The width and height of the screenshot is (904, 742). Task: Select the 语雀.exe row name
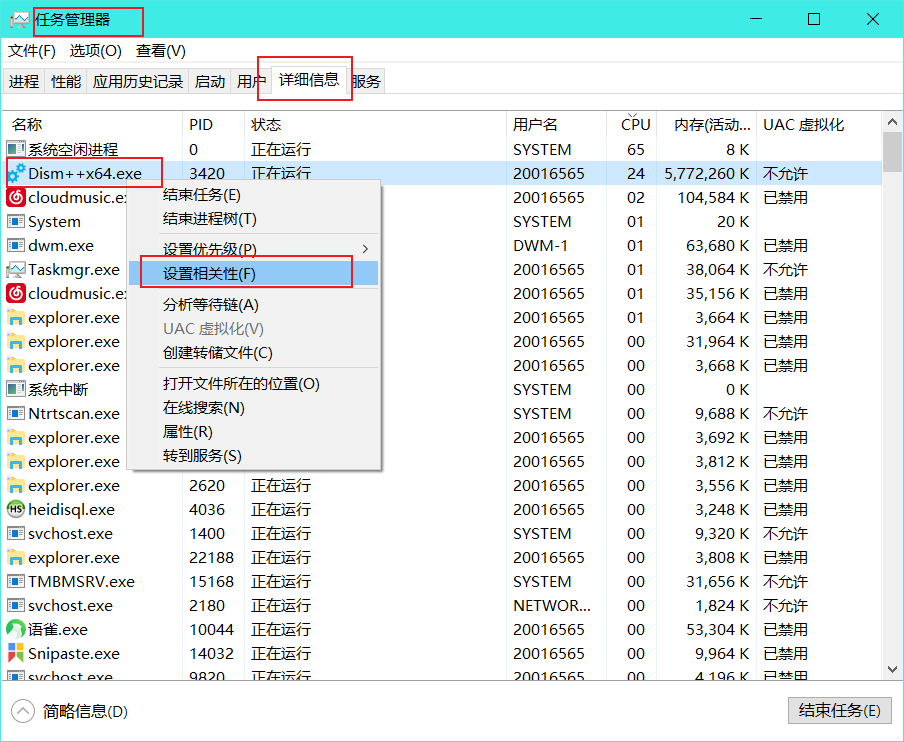click(x=58, y=630)
